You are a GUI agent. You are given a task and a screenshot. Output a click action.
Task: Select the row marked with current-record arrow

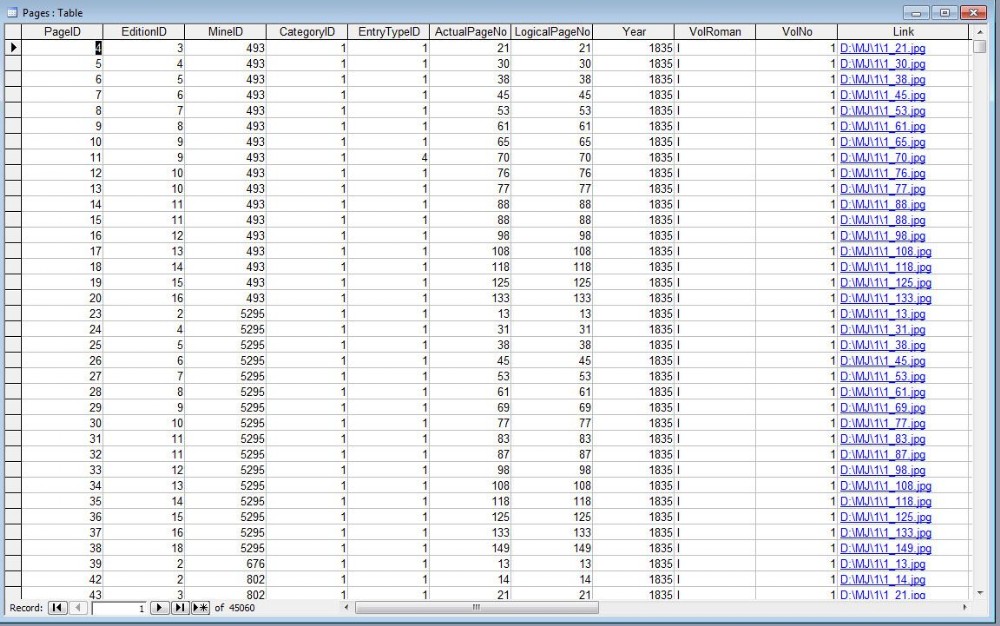(x=13, y=48)
